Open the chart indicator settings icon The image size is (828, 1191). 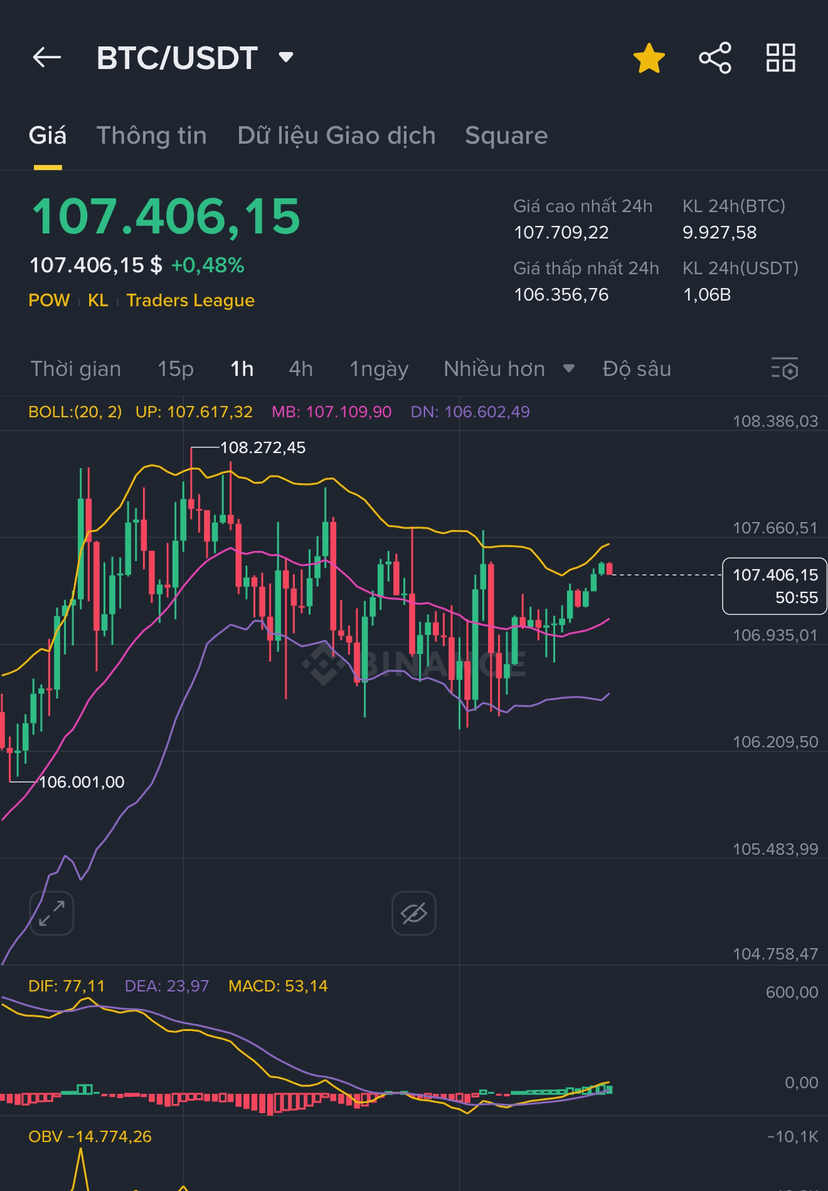(x=784, y=368)
